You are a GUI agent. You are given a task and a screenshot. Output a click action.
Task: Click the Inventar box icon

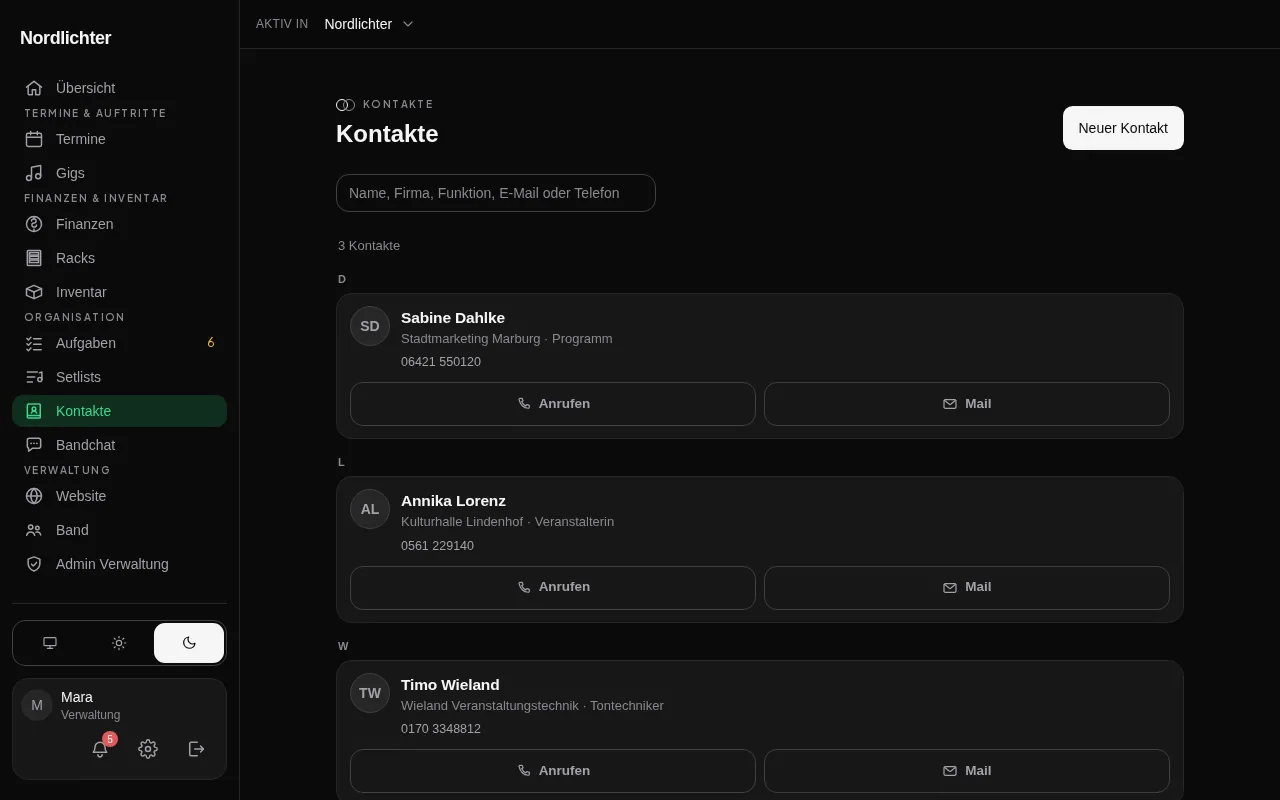(x=34, y=292)
